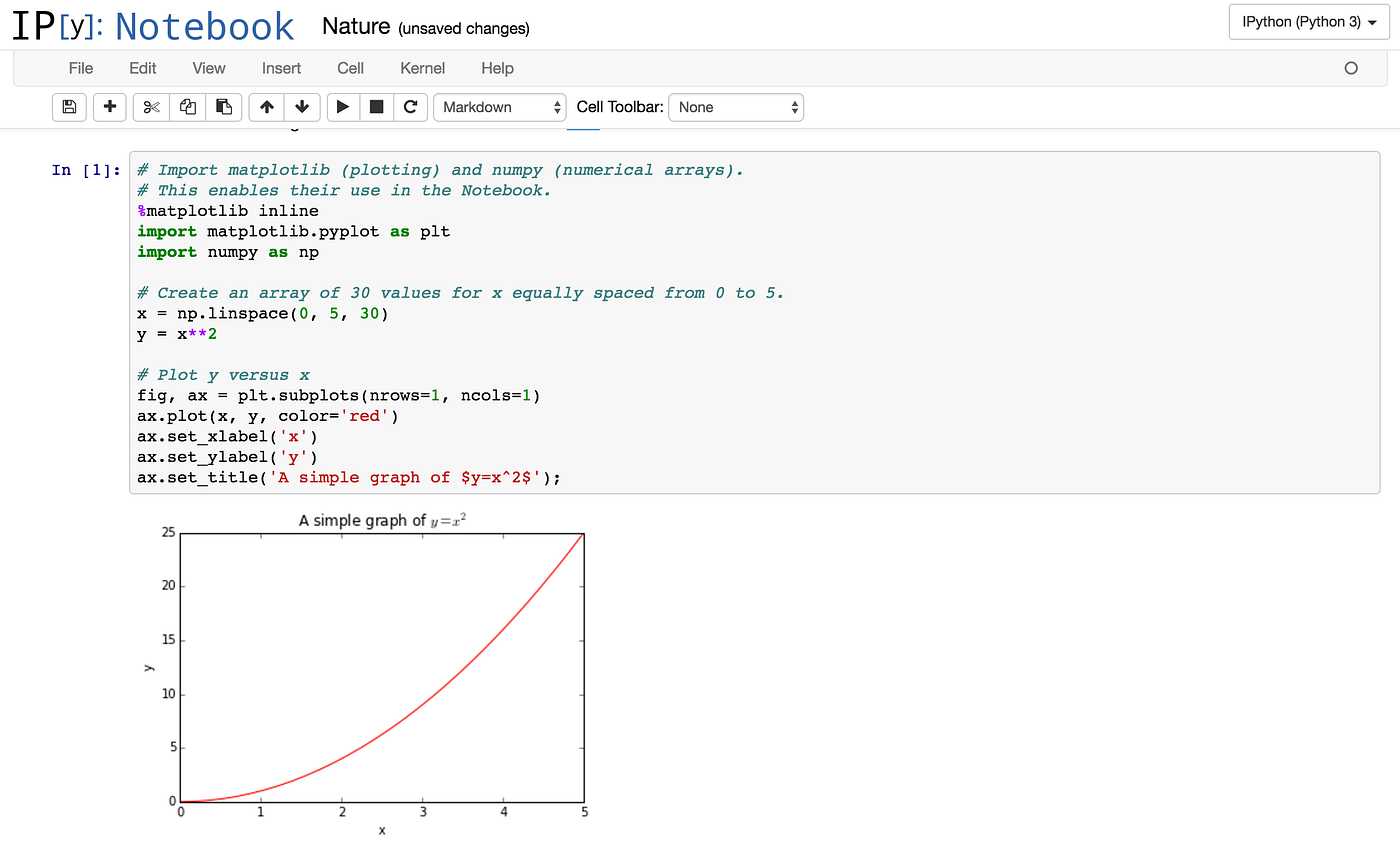Image resolution: width=1400 pixels, height=843 pixels.
Task: Open the File menu
Action: (80, 68)
